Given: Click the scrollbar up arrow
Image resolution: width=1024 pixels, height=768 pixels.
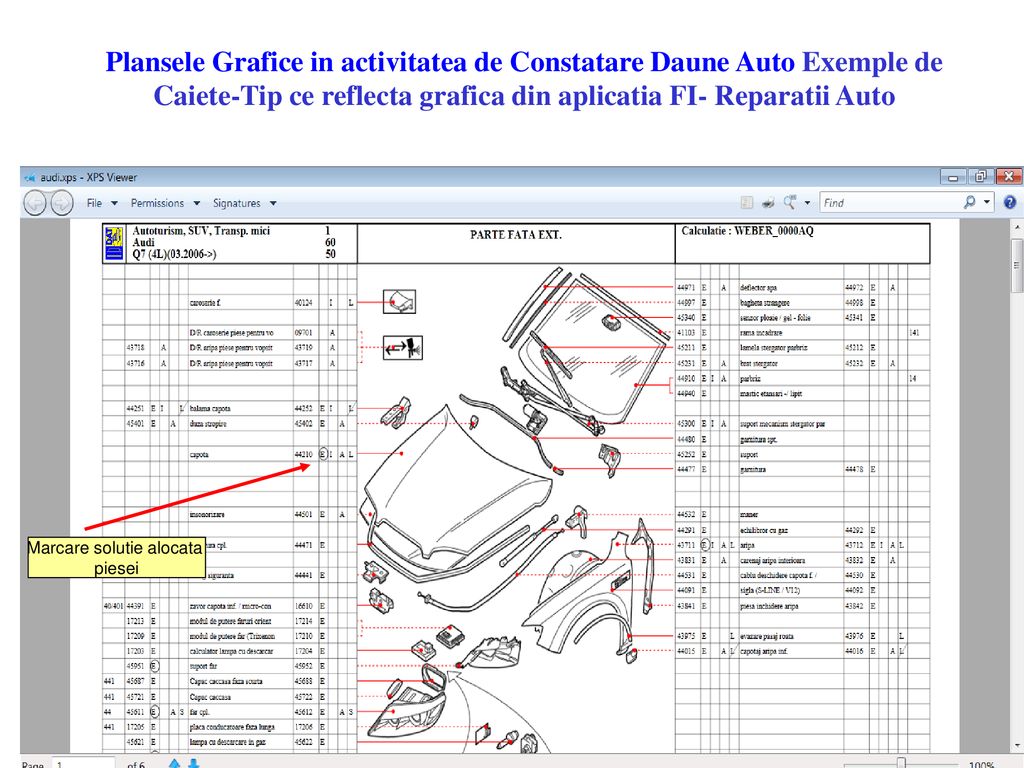Looking at the screenshot, I should tap(1016, 227).
